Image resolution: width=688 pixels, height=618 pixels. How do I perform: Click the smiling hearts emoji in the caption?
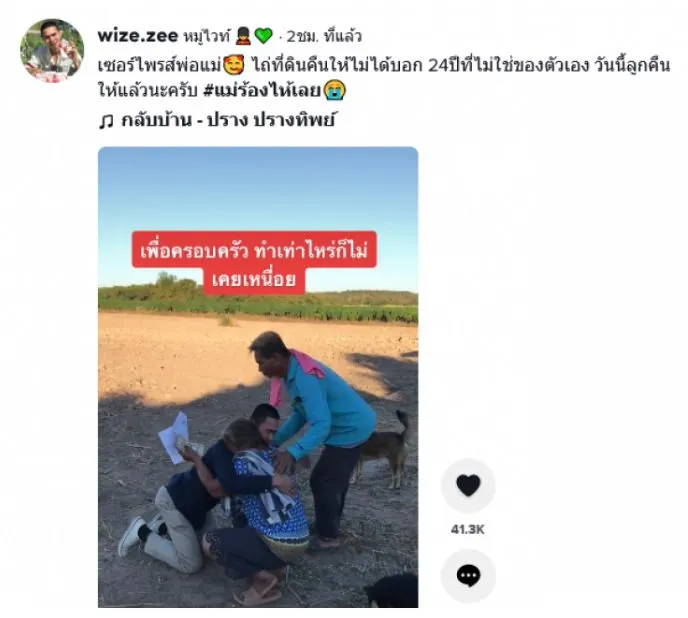click(x=234, y=66)
